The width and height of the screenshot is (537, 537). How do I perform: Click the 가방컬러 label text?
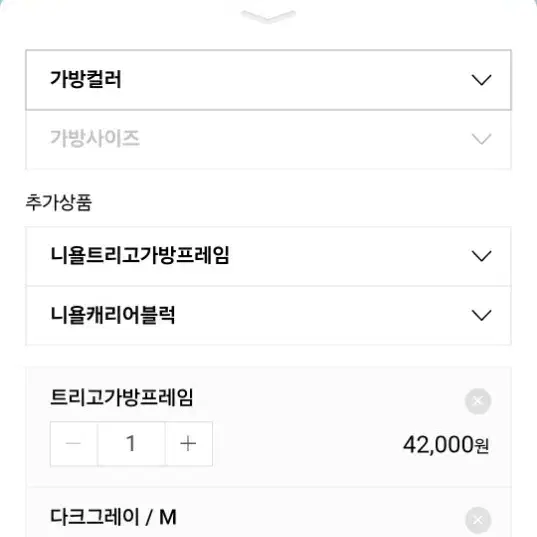coord(86,79)
